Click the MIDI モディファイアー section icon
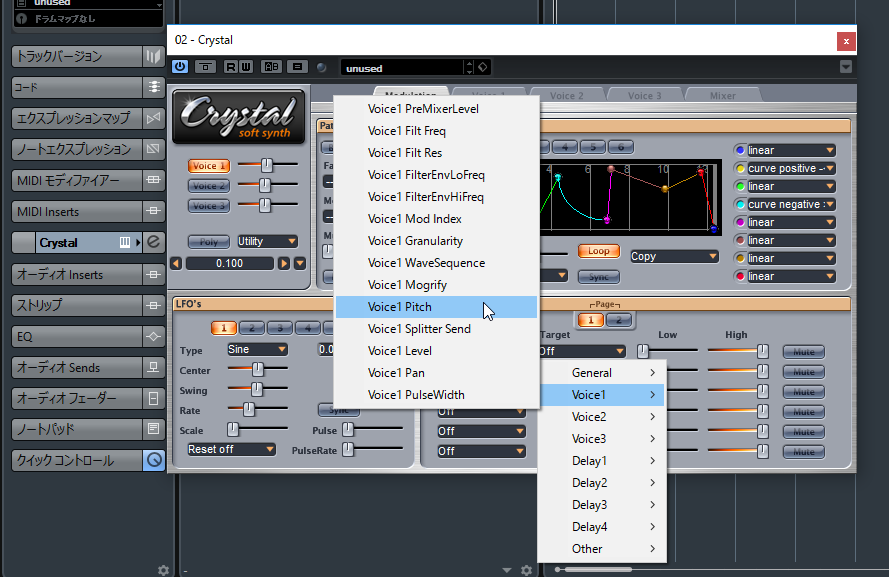The height and width of the screenshot is (577, 889). coord(153,180)
